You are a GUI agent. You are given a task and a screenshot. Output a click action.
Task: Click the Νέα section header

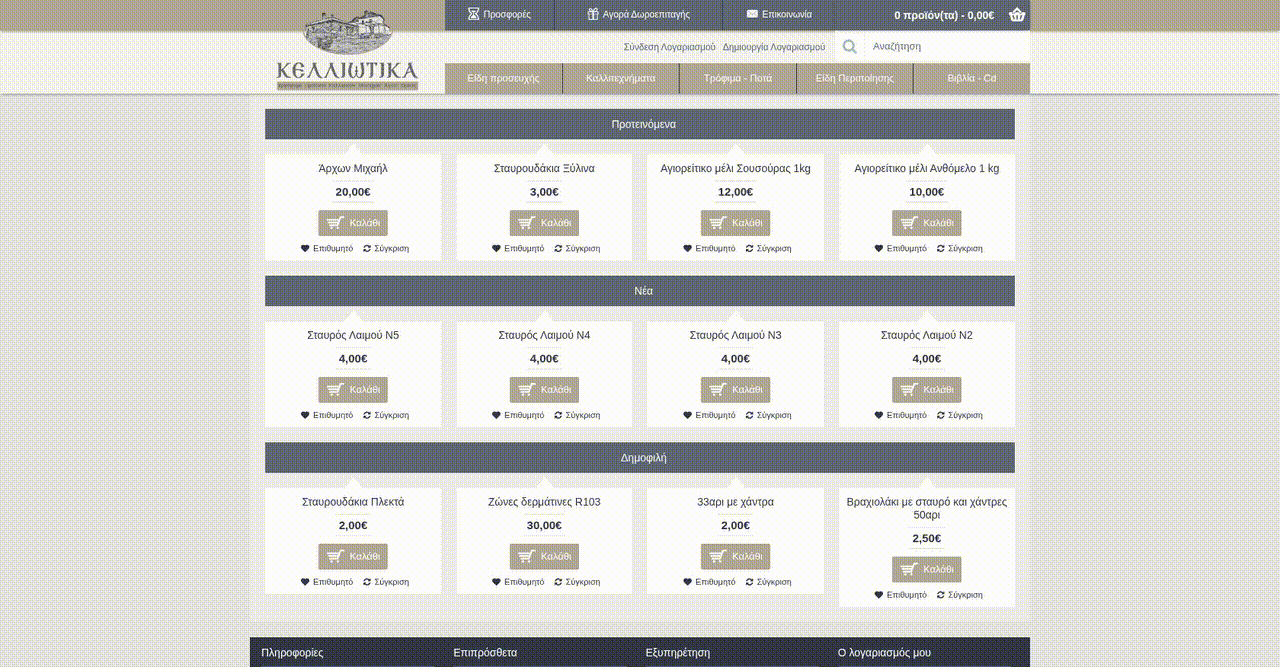coord(640,291)
